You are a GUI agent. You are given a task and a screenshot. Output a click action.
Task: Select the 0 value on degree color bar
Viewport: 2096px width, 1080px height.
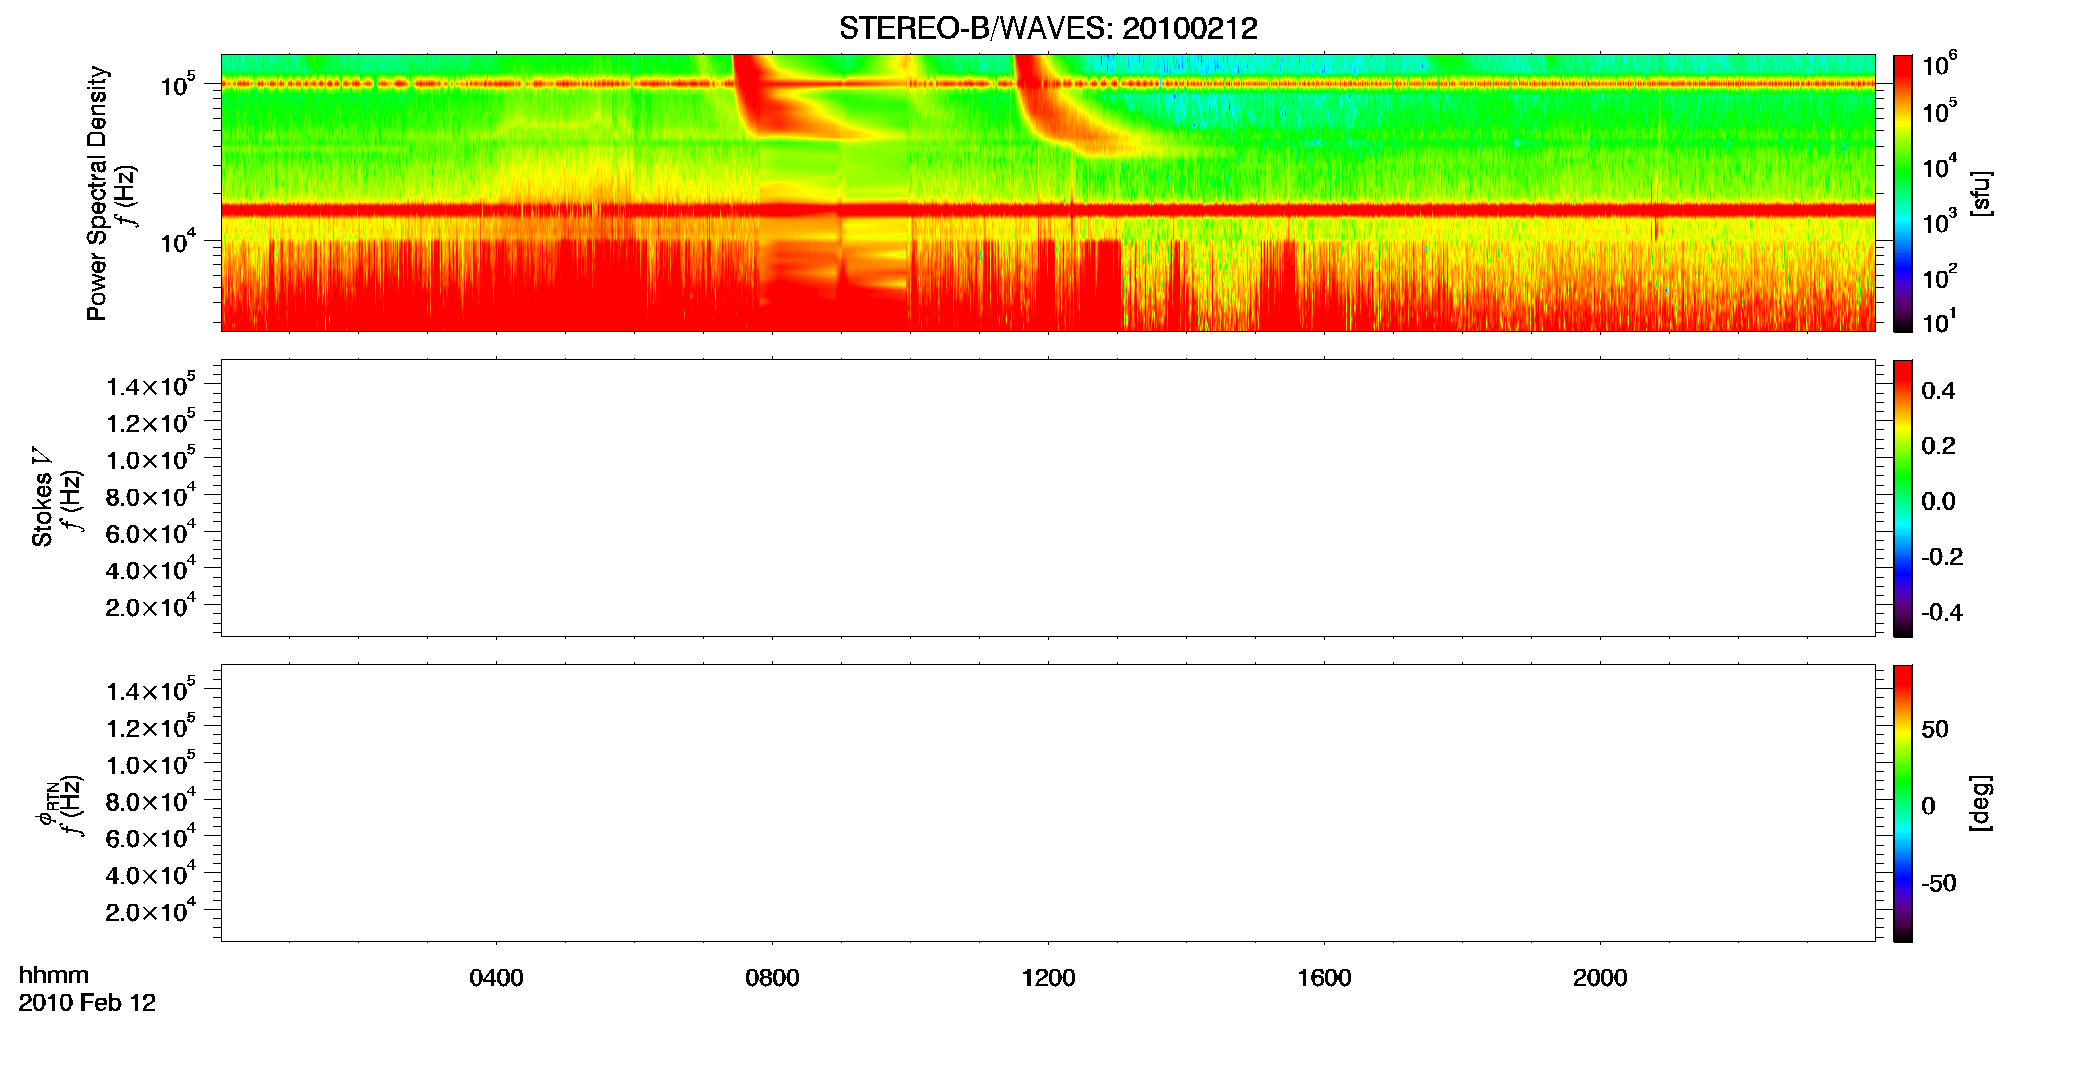[x=1928, y=806]
